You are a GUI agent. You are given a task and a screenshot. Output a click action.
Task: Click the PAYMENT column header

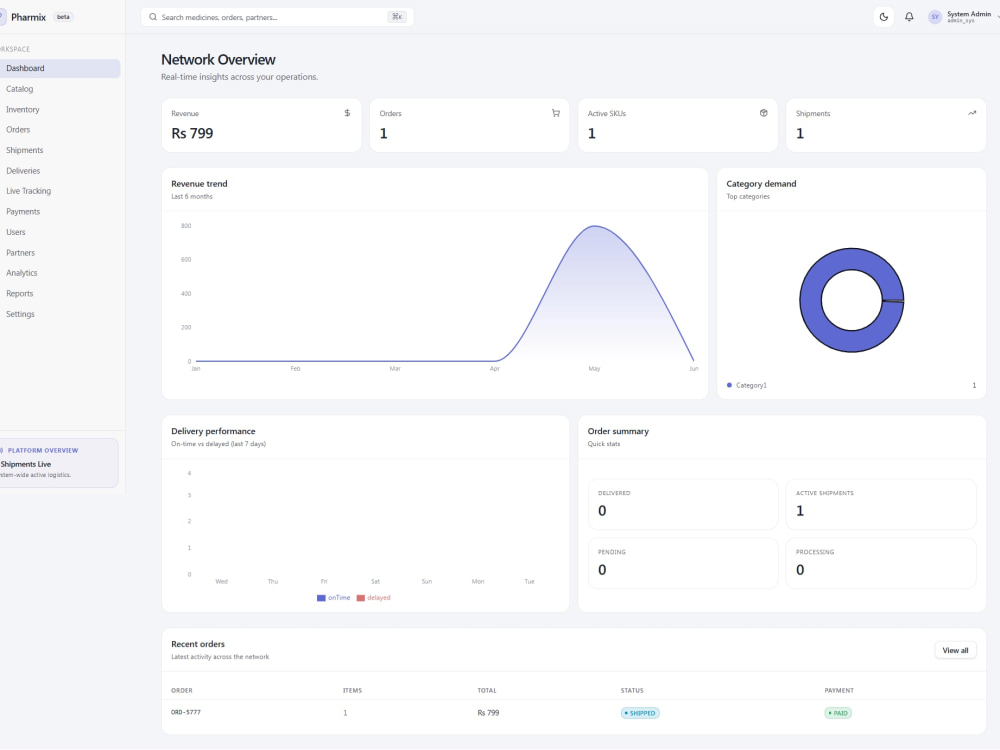click(x=839, y=691)
